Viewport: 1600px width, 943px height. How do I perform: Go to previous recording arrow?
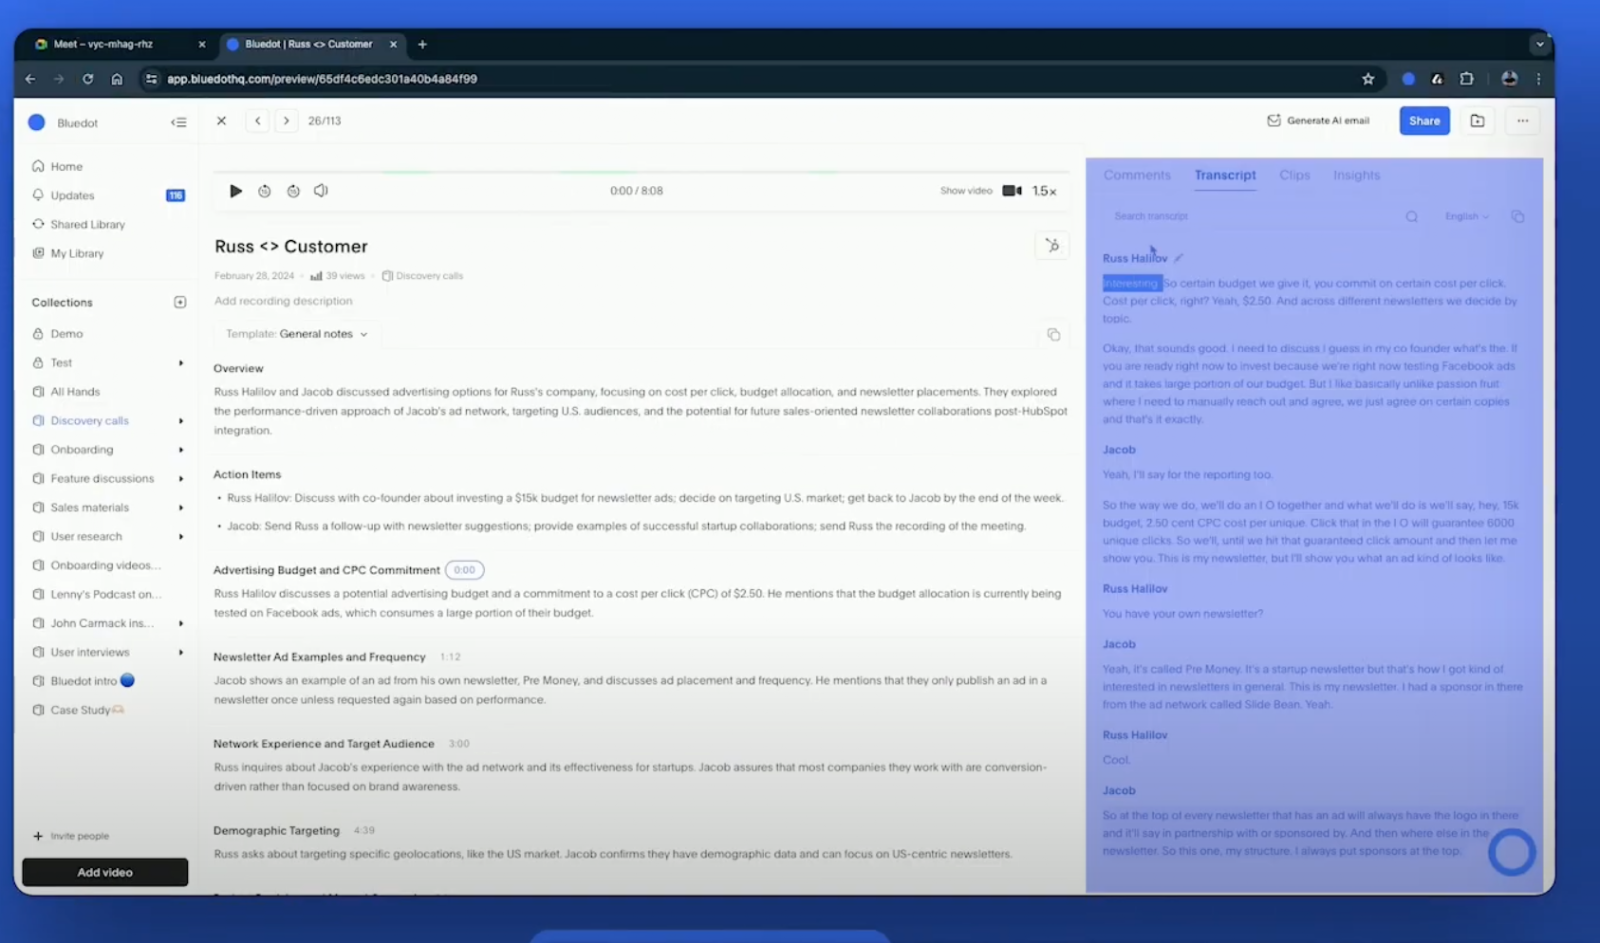258,121
